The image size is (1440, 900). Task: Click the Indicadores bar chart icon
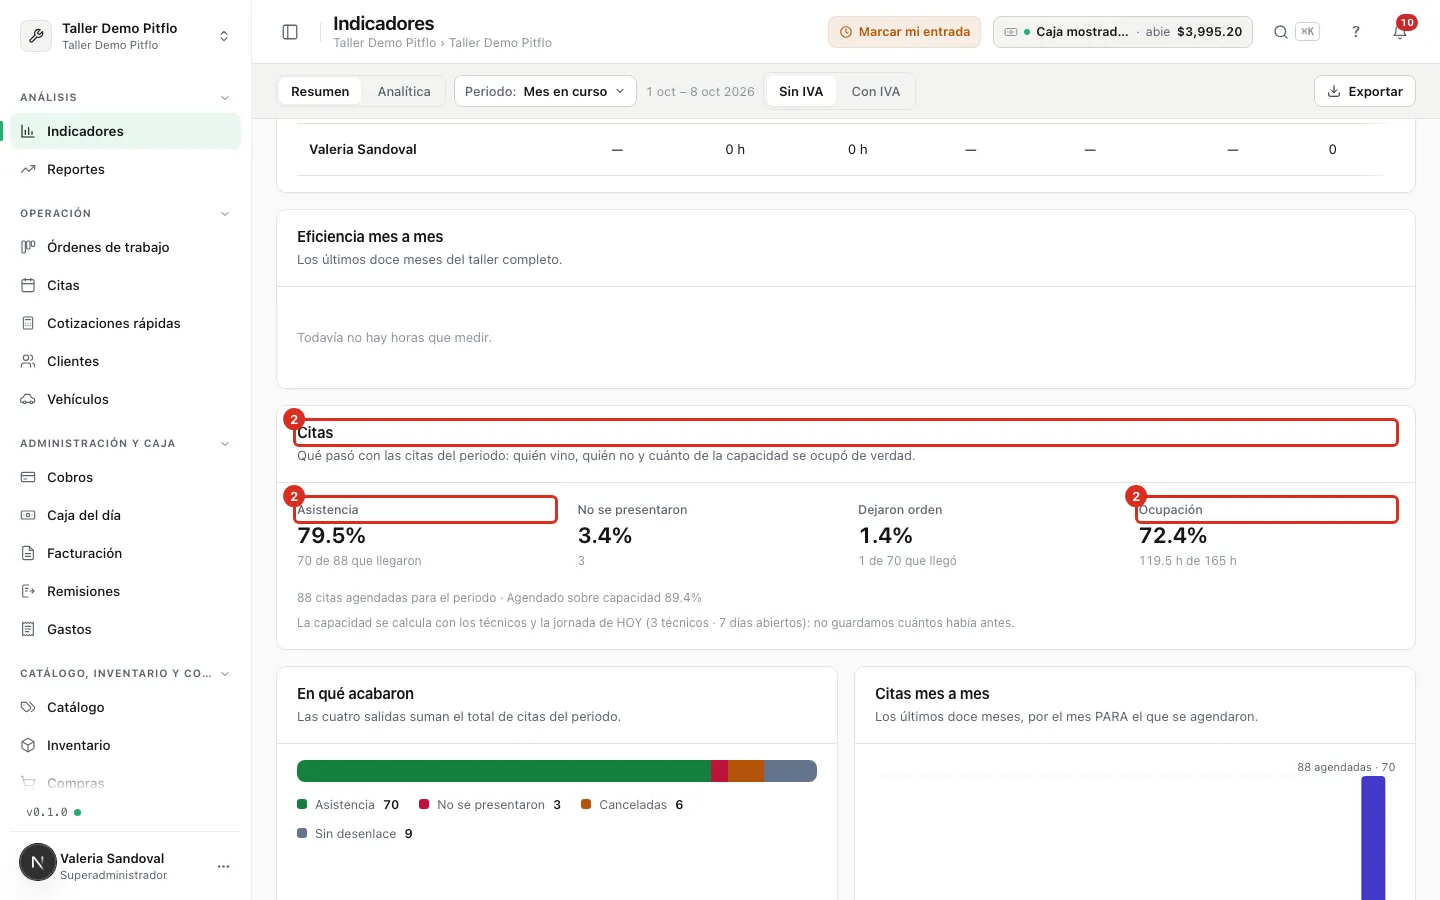coord(28,131)
